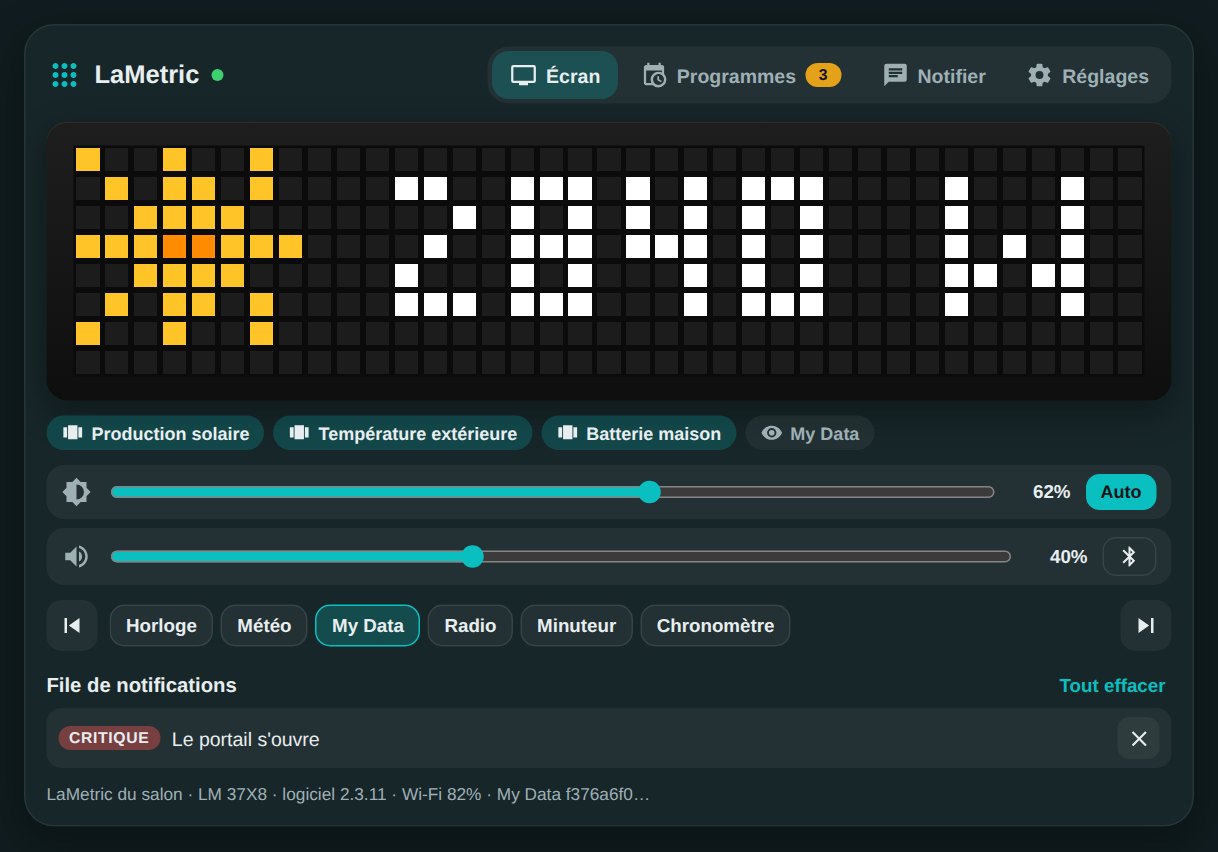Open the Chronomètre app
1218x852 pixels.
tap(715, 626)
